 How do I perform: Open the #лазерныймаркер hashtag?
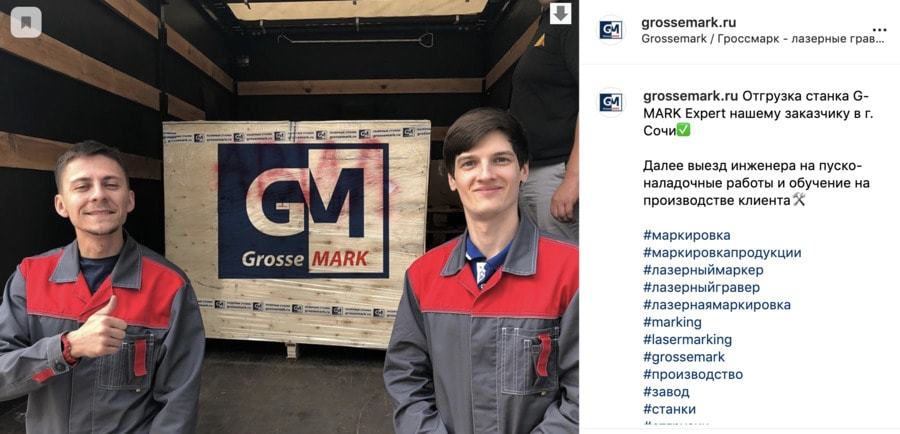click(x=703, y=270)
